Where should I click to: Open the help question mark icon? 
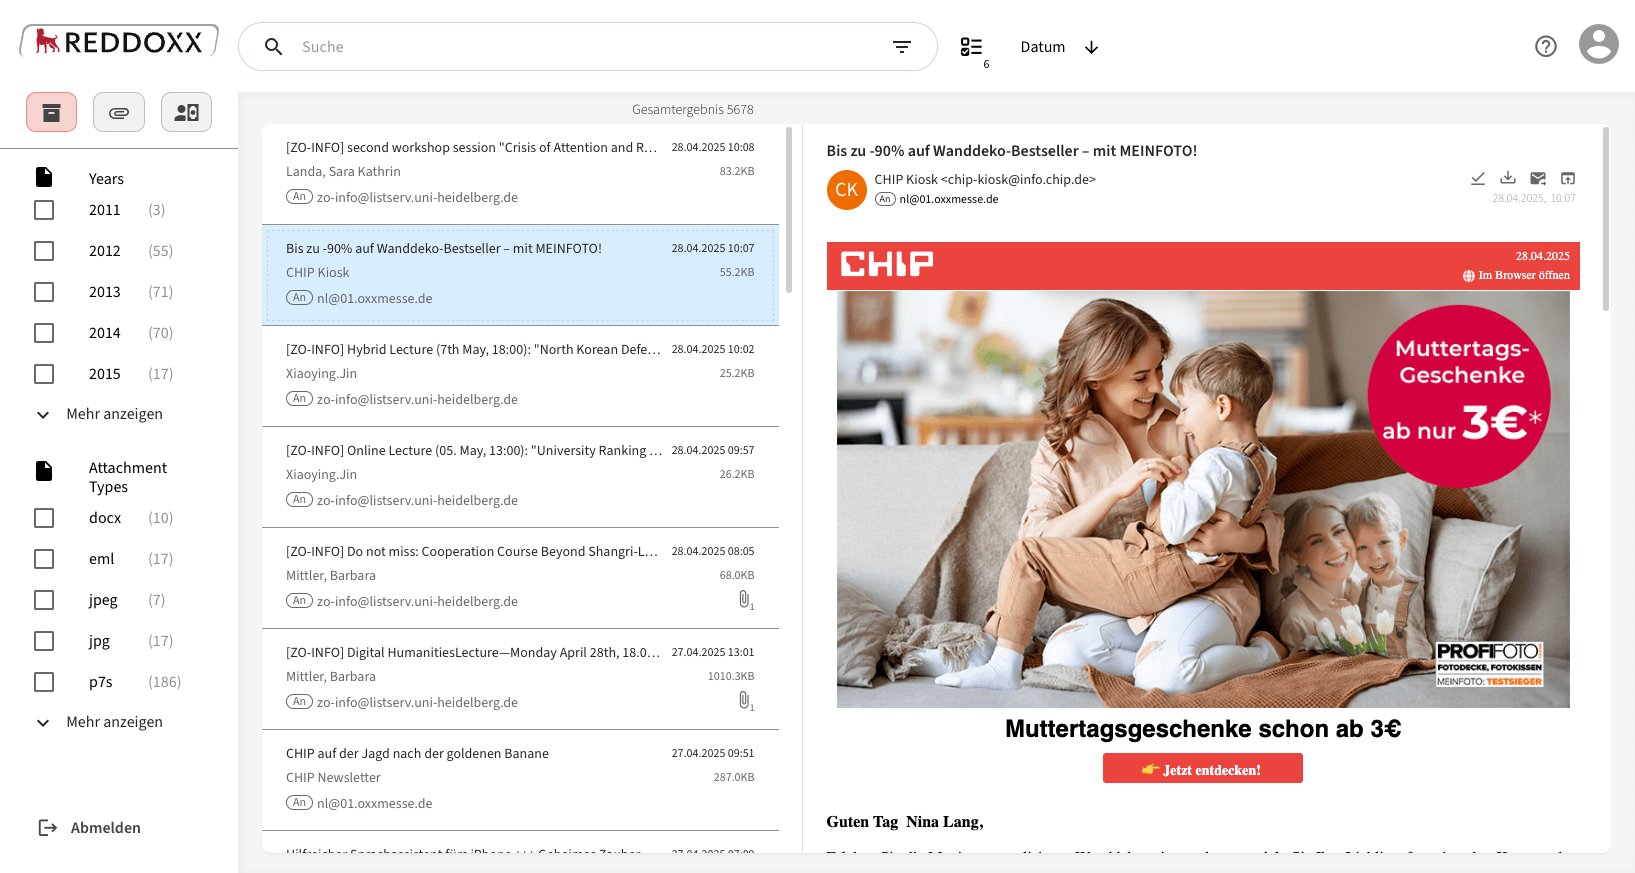point(1546,46)
